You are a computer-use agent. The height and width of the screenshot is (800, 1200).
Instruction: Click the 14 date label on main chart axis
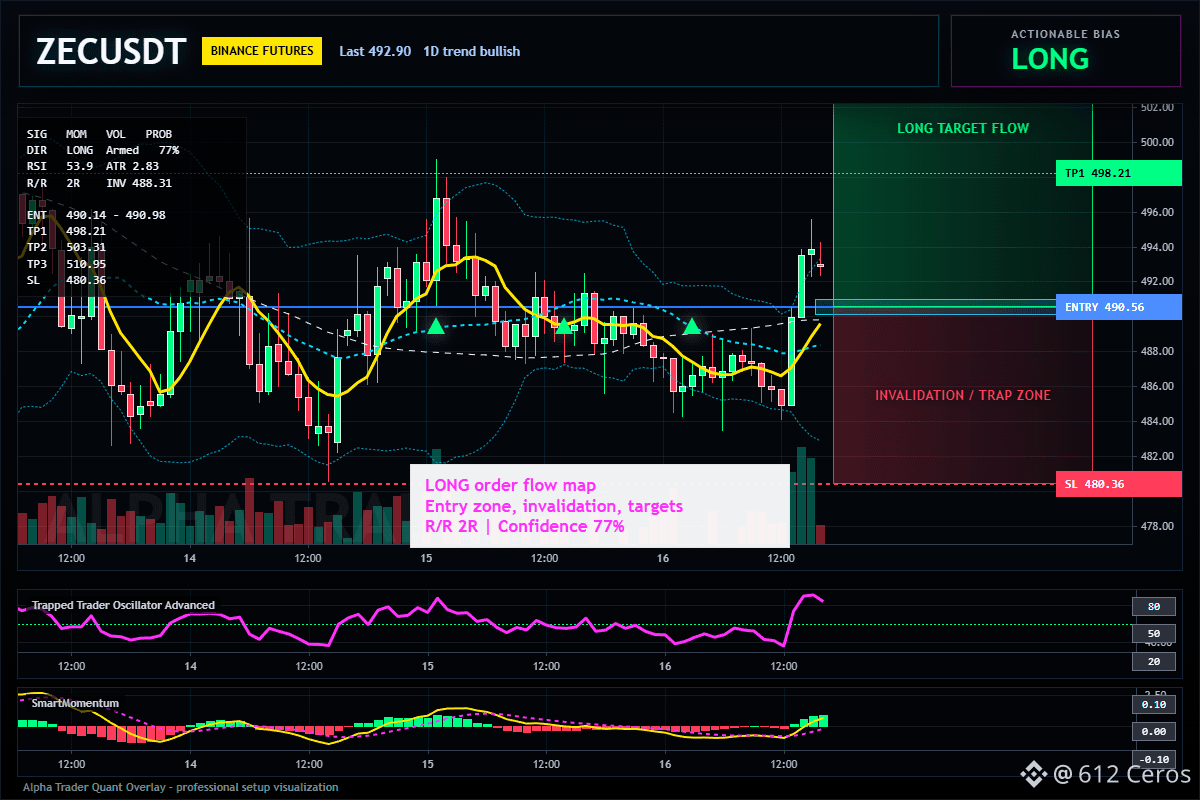tap(190, 558)
